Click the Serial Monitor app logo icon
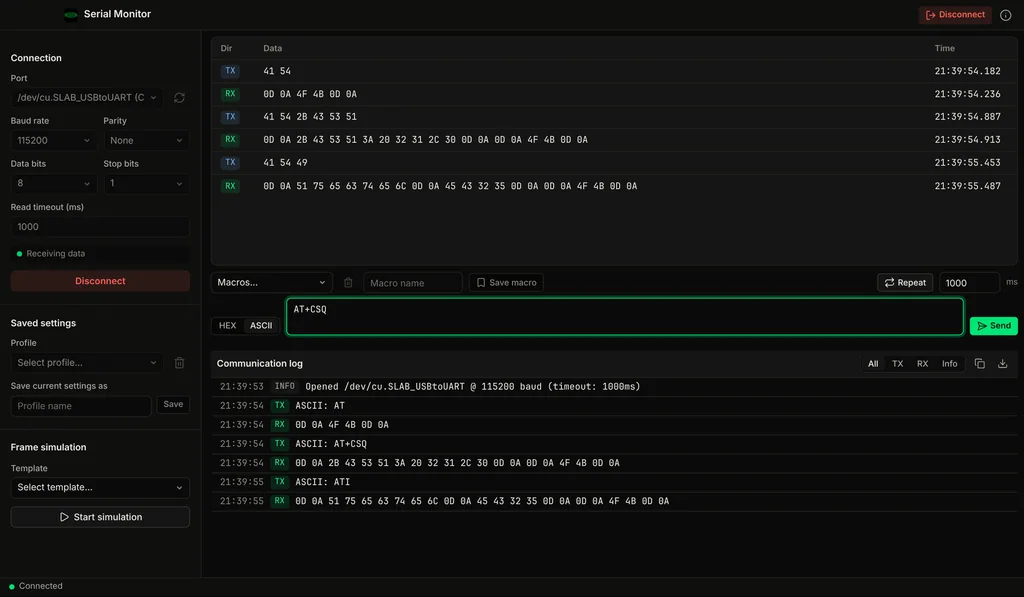Image resolution: width=1024 pixels, height=597 pixels. (71, 14)
